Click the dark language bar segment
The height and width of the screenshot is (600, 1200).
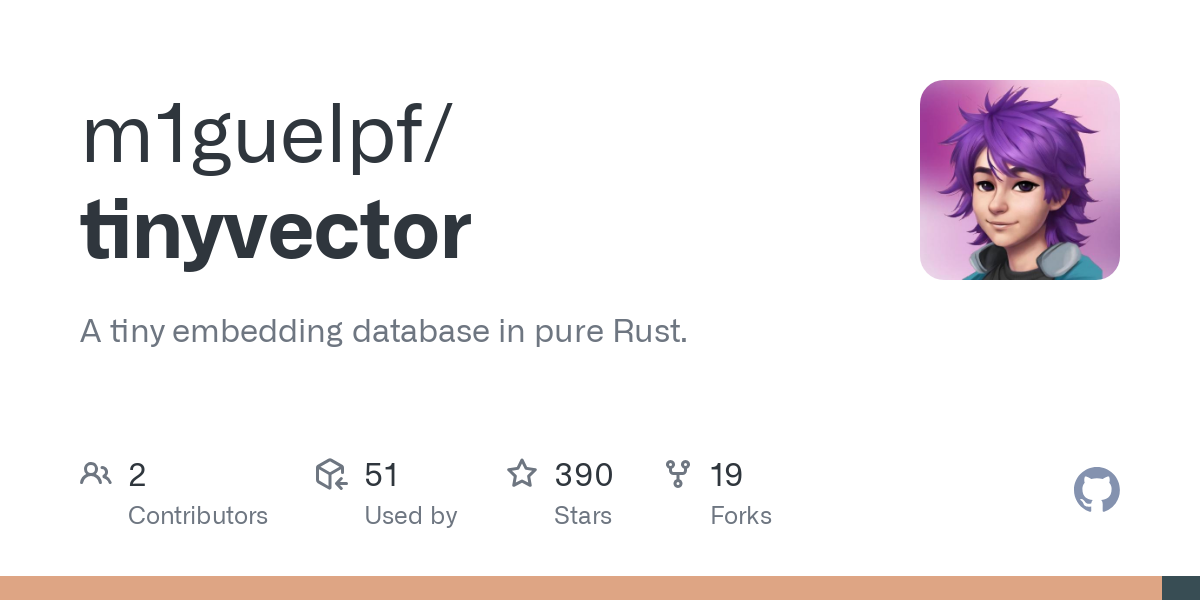pos(1181,588)
